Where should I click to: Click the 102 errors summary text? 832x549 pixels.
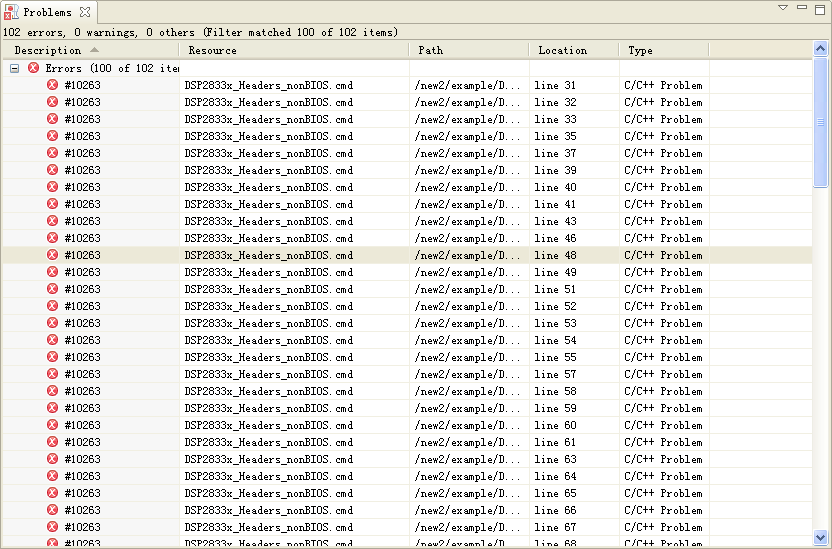point(200,32)
